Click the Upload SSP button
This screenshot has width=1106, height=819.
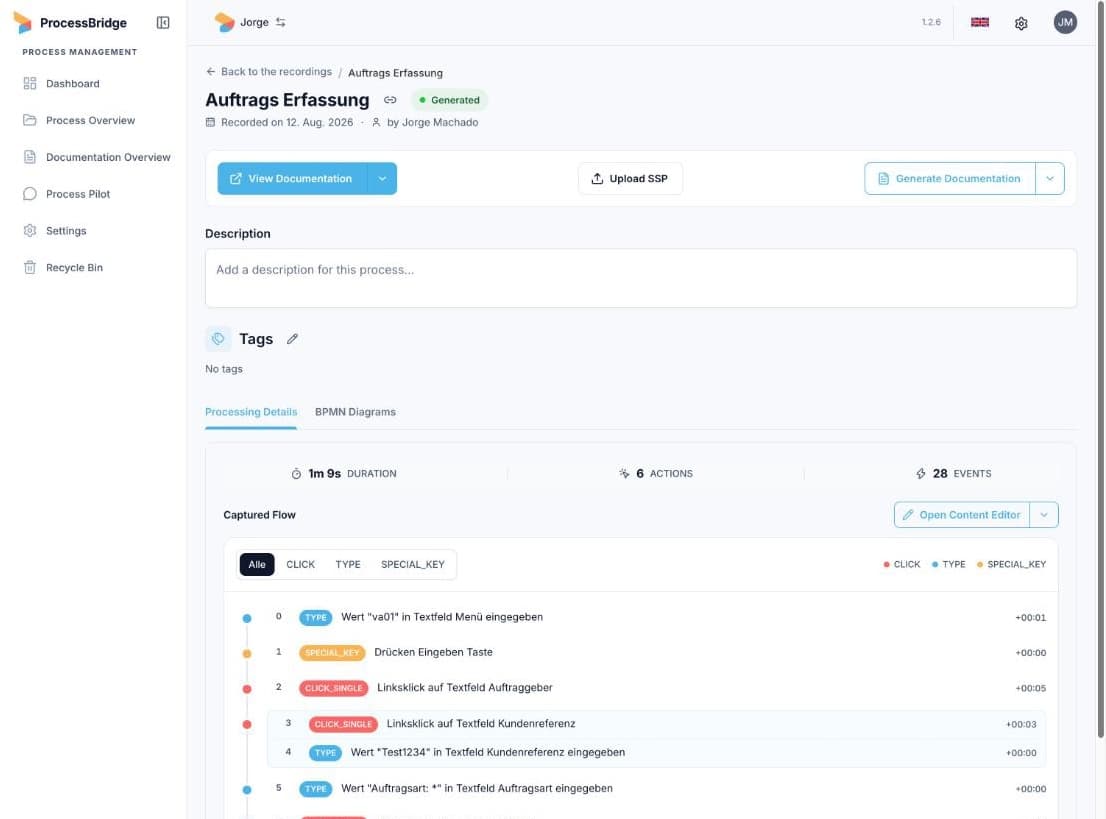(630, 178)
